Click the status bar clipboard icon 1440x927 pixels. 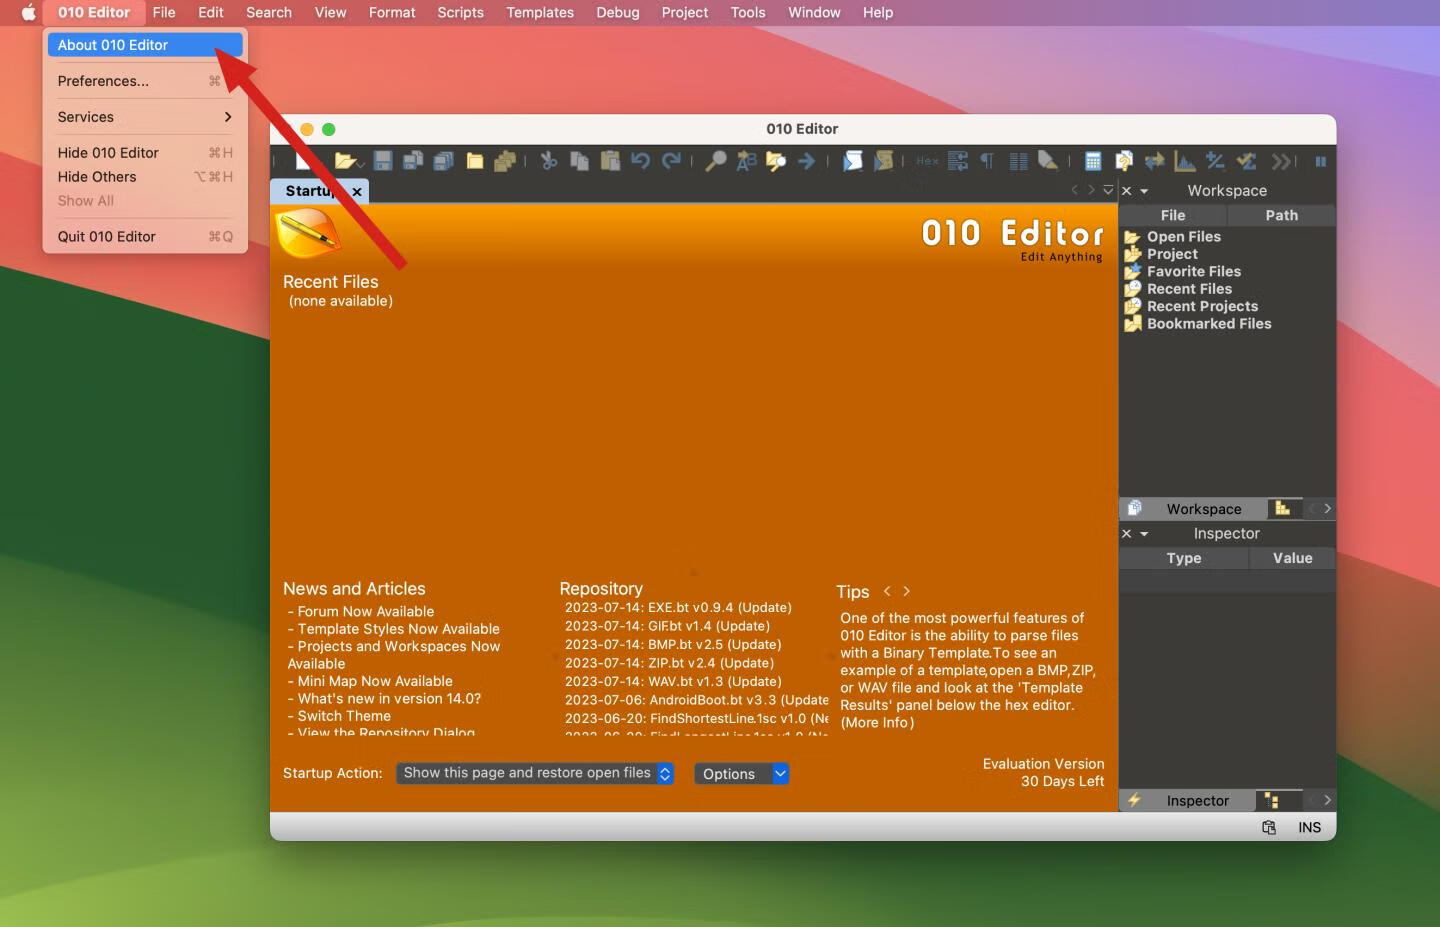click(x=1269, y=827)
